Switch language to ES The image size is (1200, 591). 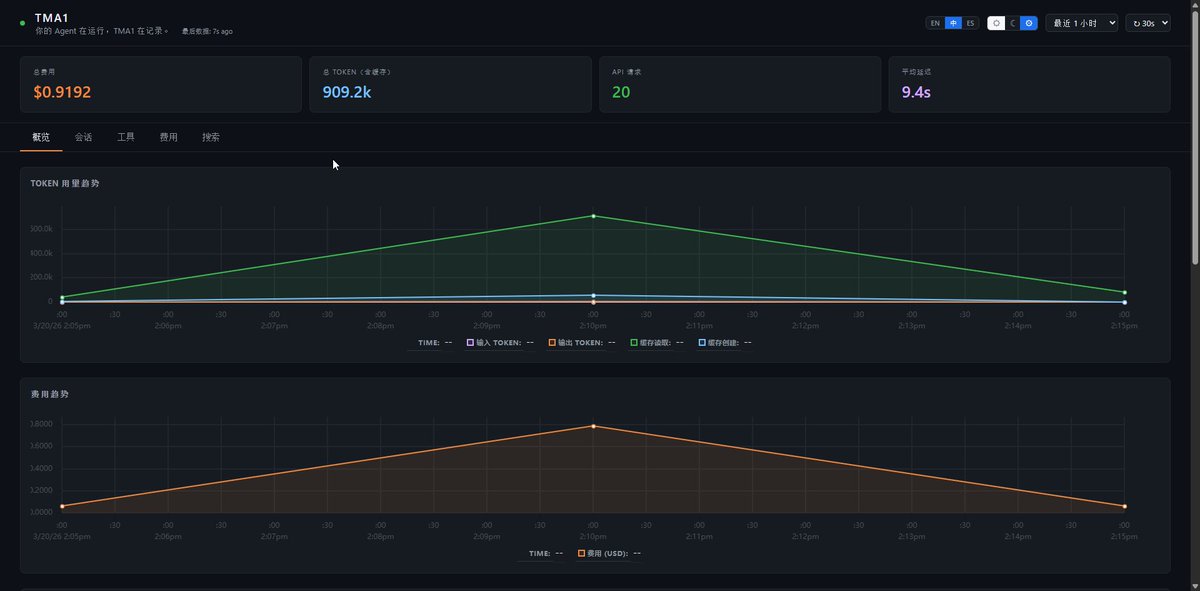tap(970, 23)
